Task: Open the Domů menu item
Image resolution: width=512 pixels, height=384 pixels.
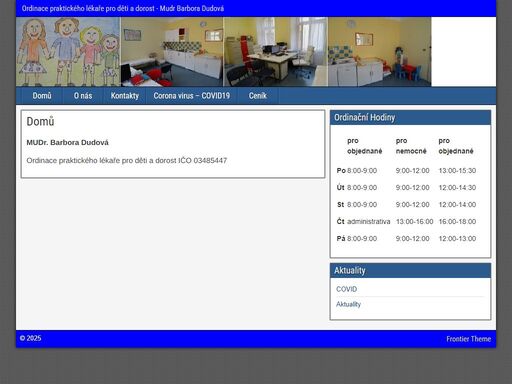Action: coord(42,96)
